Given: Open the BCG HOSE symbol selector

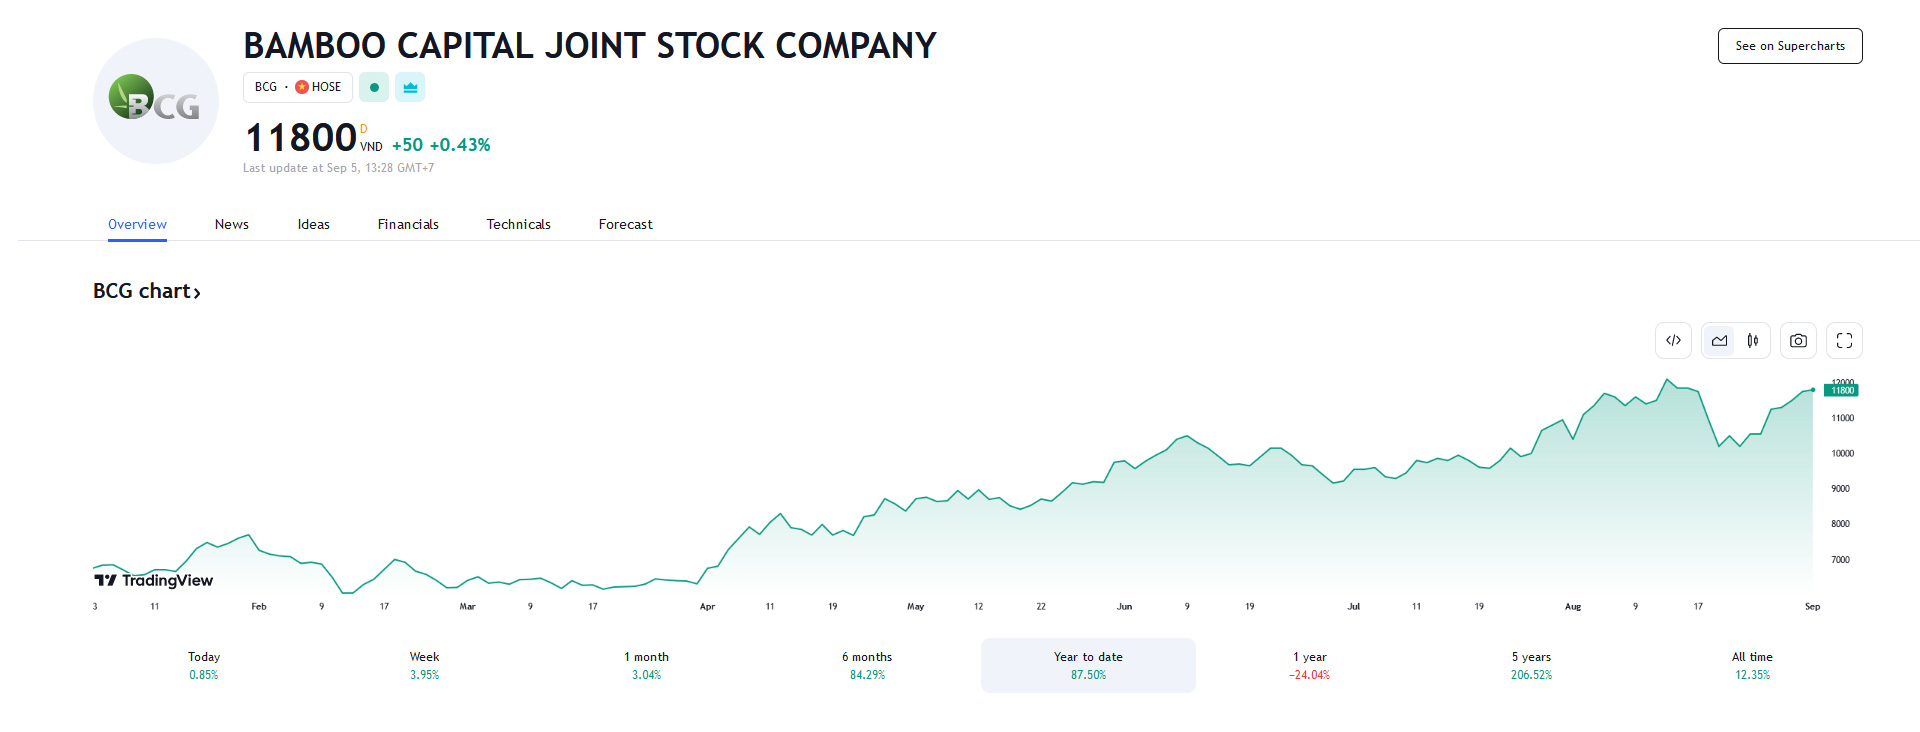Looking at the screenshot, I should [x=297, y=88].
